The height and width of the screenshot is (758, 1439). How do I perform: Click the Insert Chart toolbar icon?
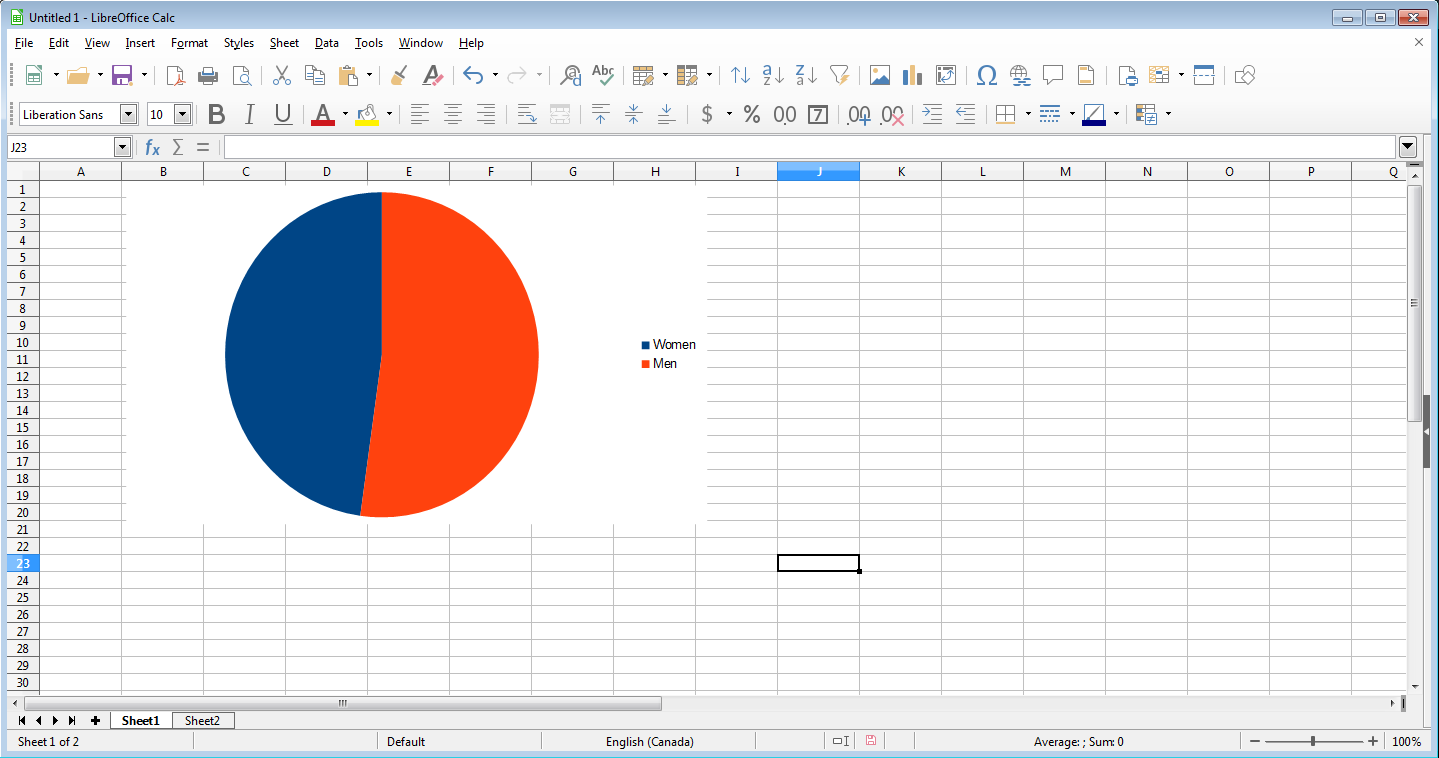(912, 75)
